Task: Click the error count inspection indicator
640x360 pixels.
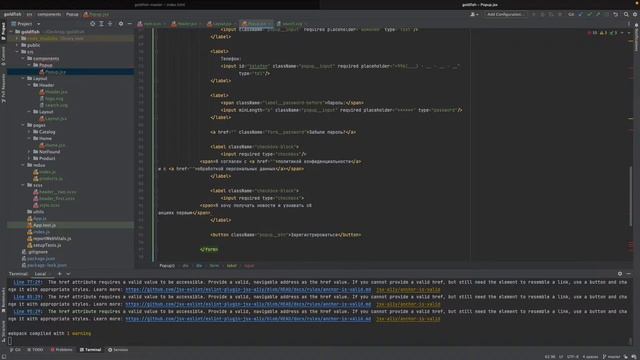Action: (x=592, y=33)
